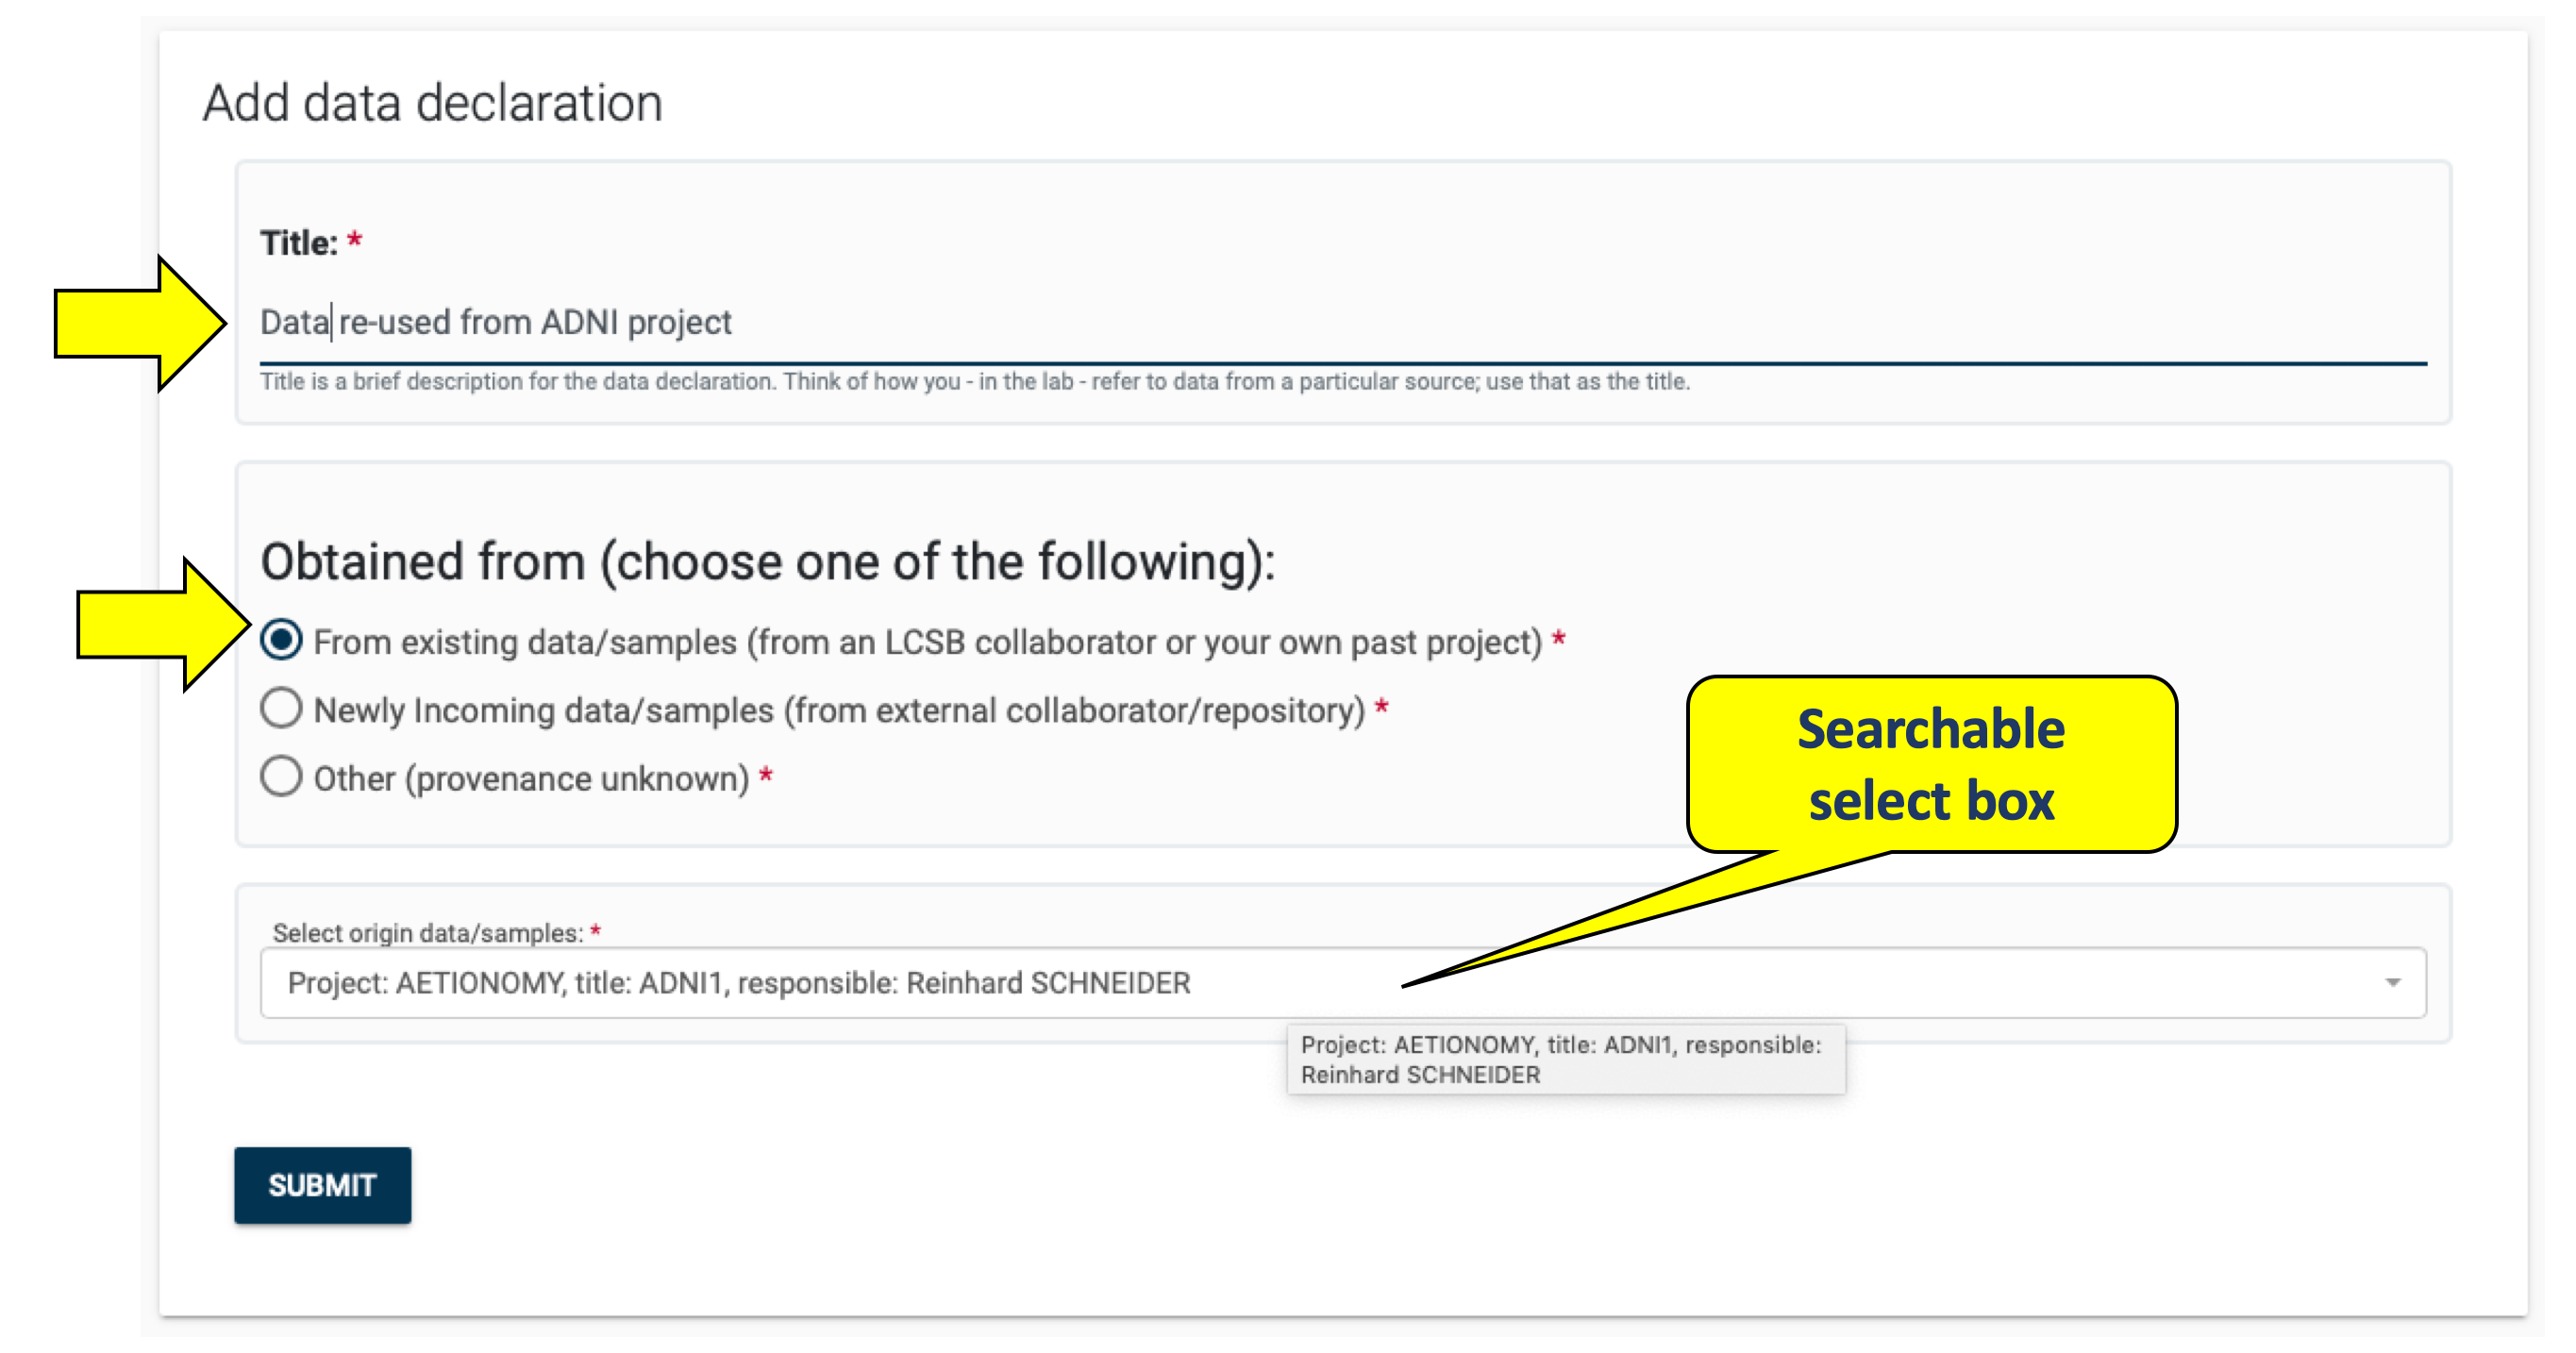
Task: Click the red asterisk after 'Other (provenance unknown)'
Action: click(766, 776)
